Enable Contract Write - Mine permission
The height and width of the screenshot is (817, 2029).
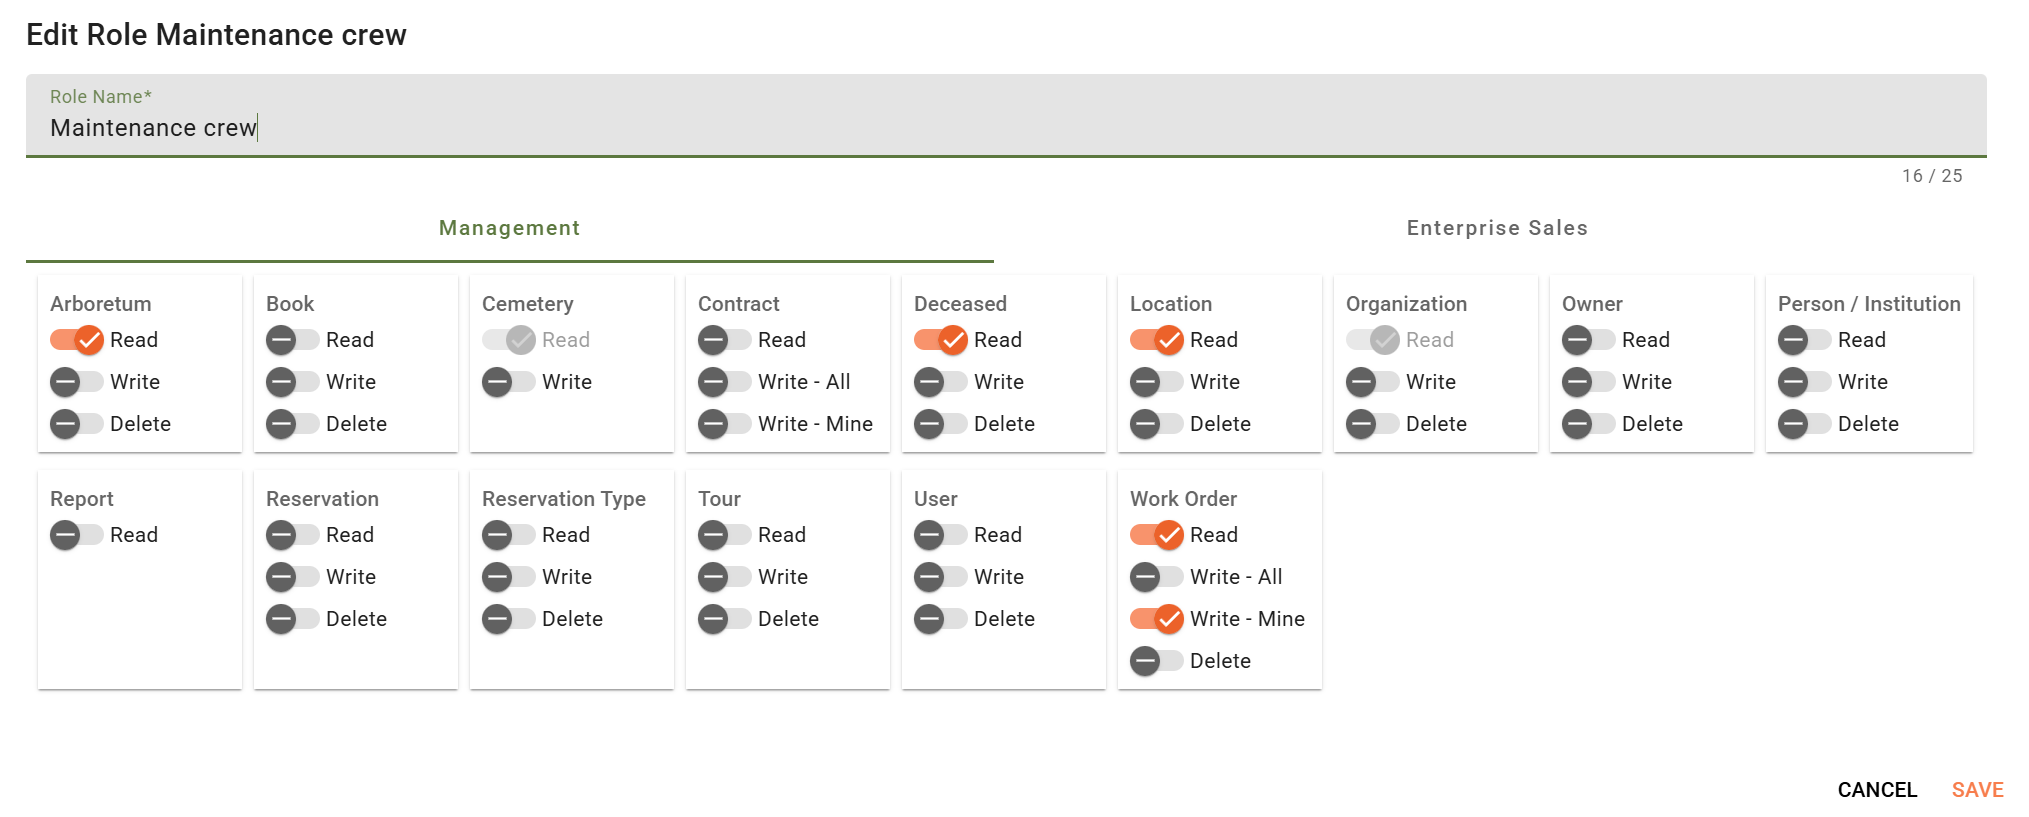725,424
